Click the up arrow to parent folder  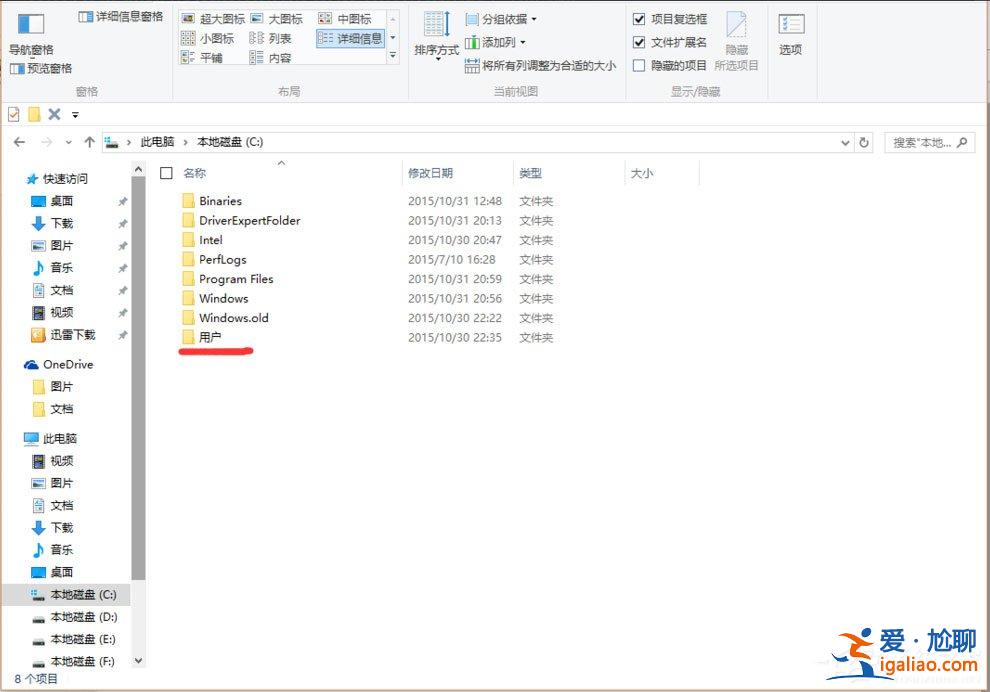pos(89,142)
